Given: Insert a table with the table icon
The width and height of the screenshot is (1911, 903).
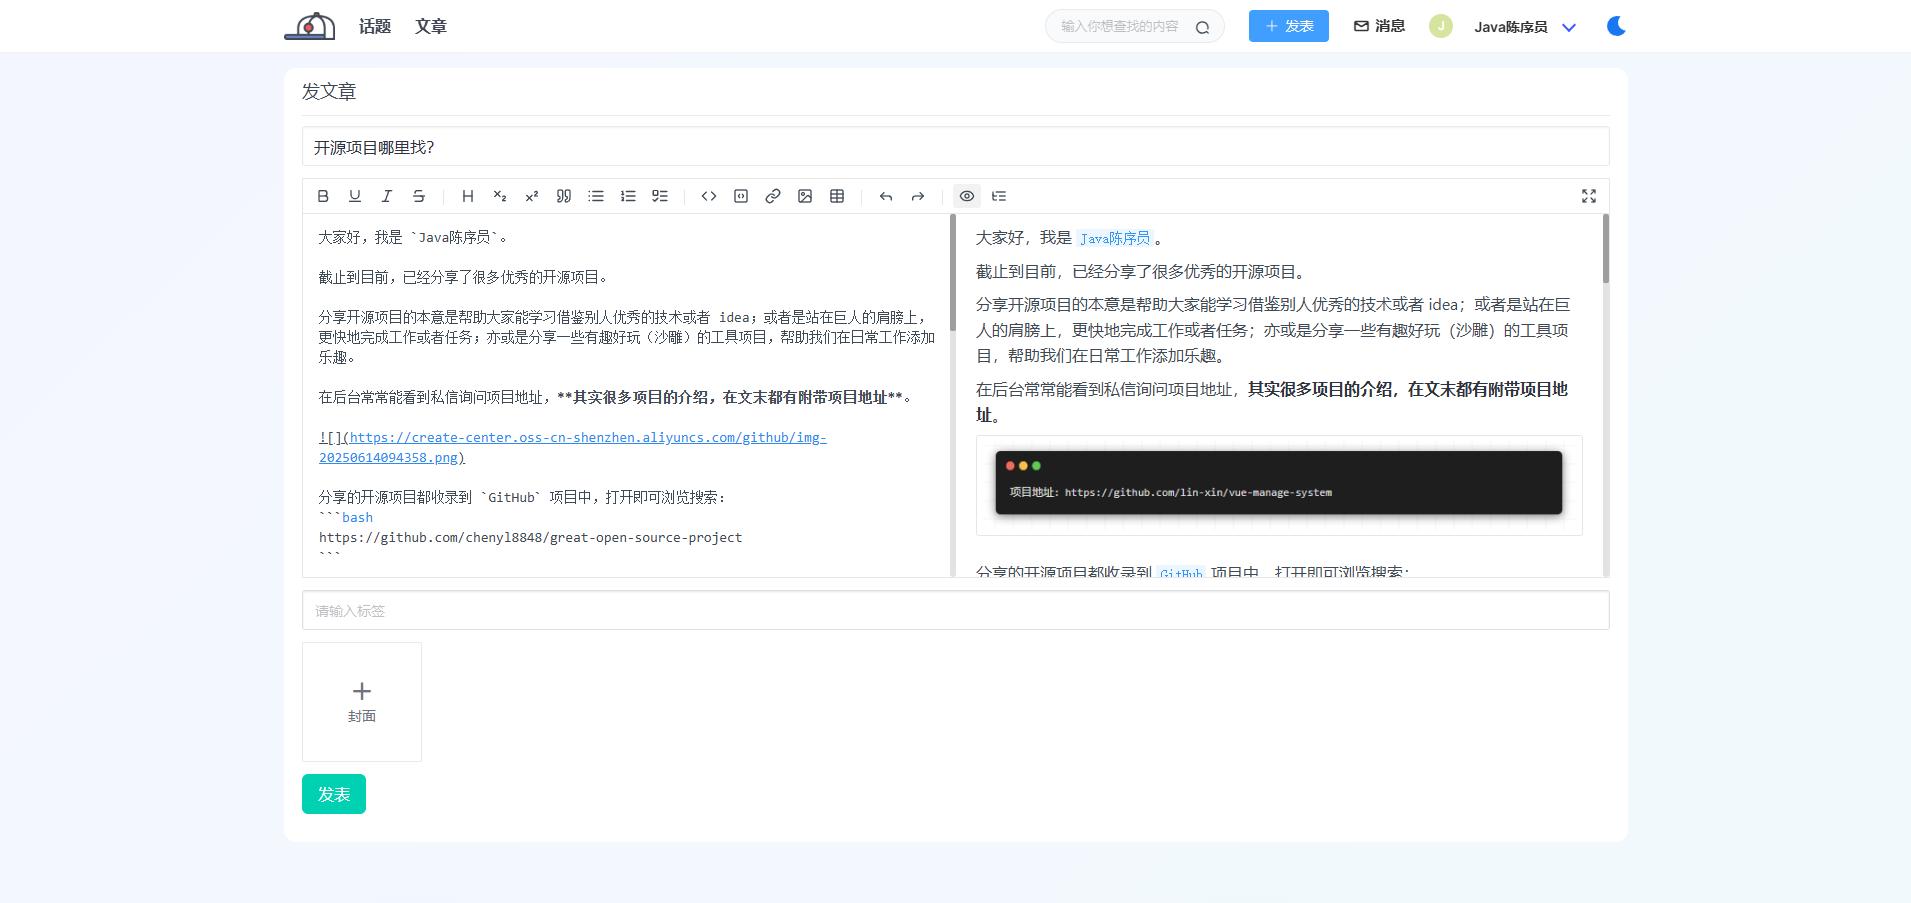Looking at the screenshot, I should (837, 196).
